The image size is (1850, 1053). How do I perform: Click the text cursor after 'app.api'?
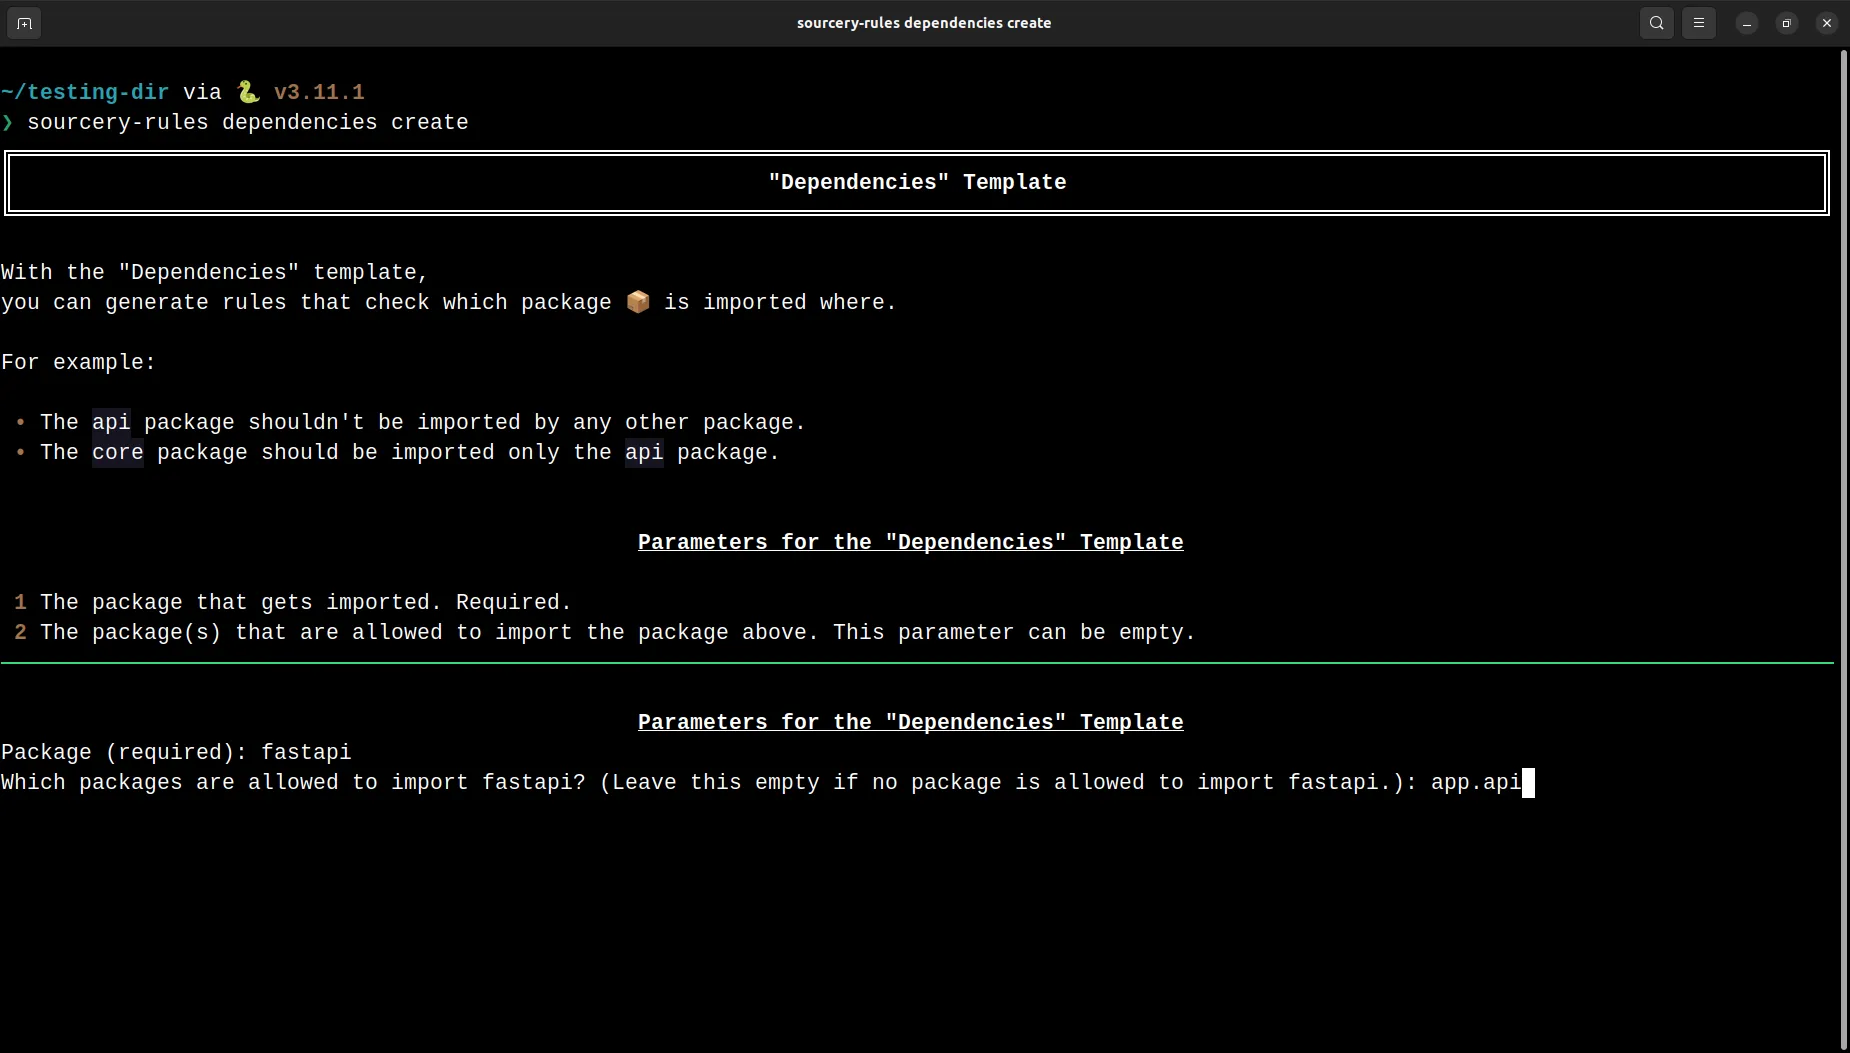1528,783
